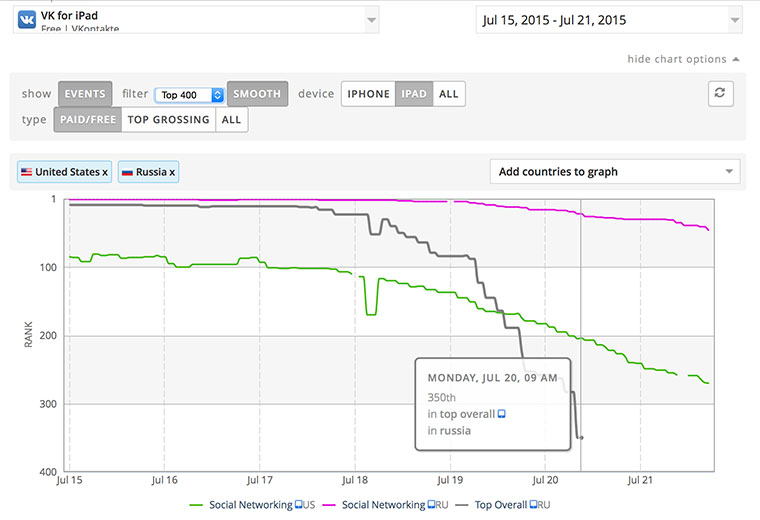Select the IPAD device option

point(414,94)
